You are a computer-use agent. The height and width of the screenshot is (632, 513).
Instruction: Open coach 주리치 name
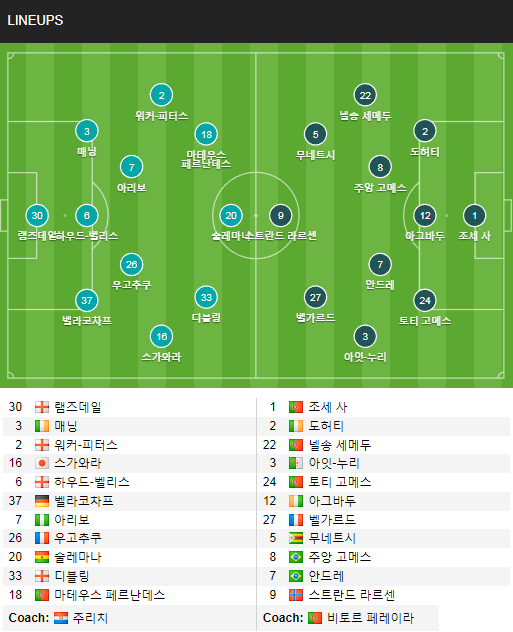[90, 618]
